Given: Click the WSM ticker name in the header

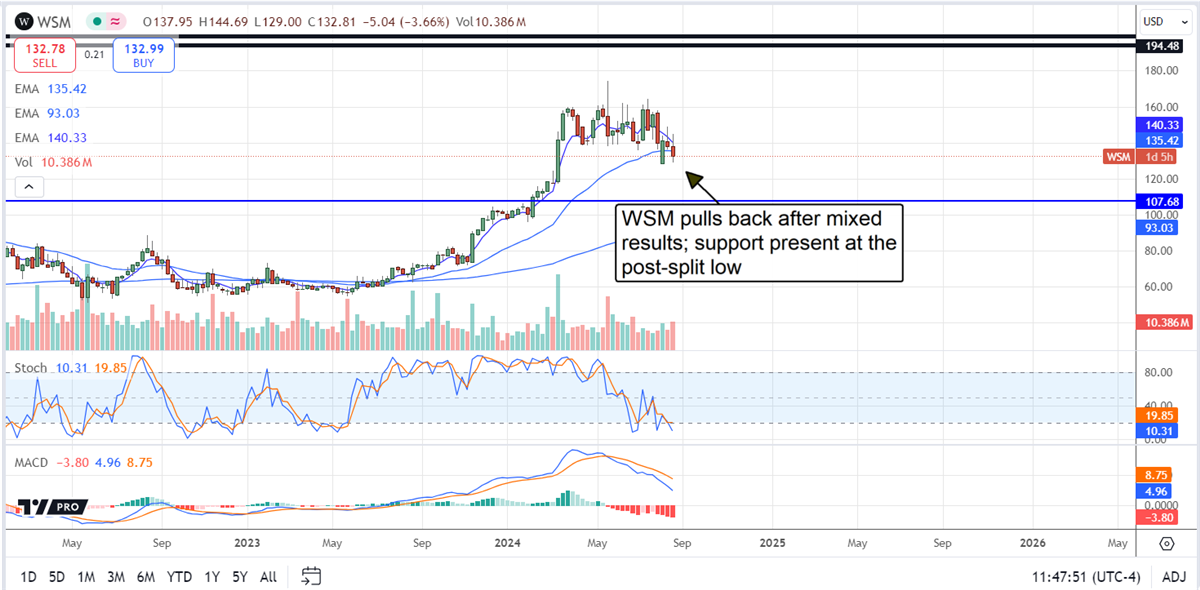Looking at the screenshot, I should click(54, 20).
